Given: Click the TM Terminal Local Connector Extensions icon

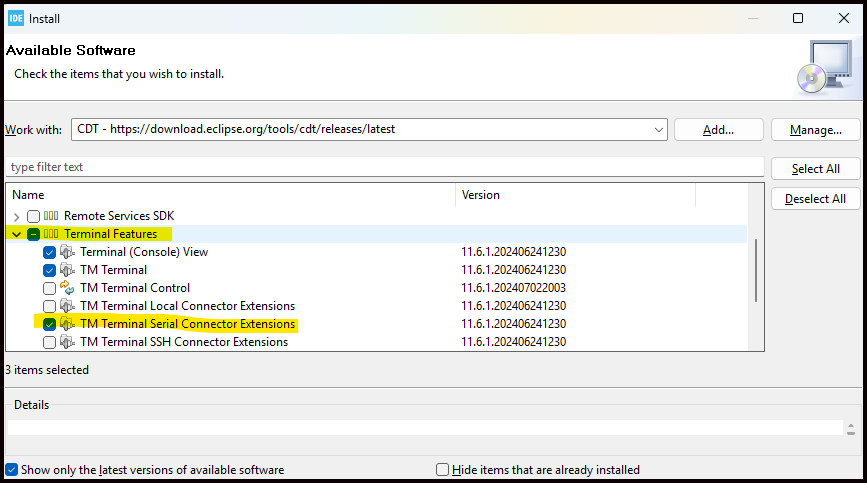Looking at the screenshot, I should 67,306.
